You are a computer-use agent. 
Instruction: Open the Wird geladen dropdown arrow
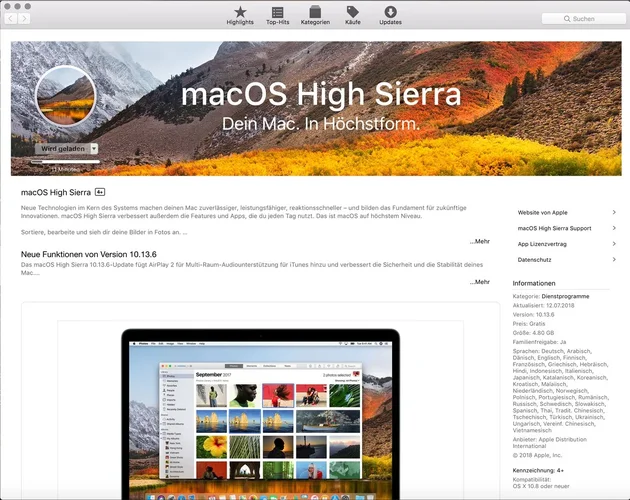(x=94, y=149)
